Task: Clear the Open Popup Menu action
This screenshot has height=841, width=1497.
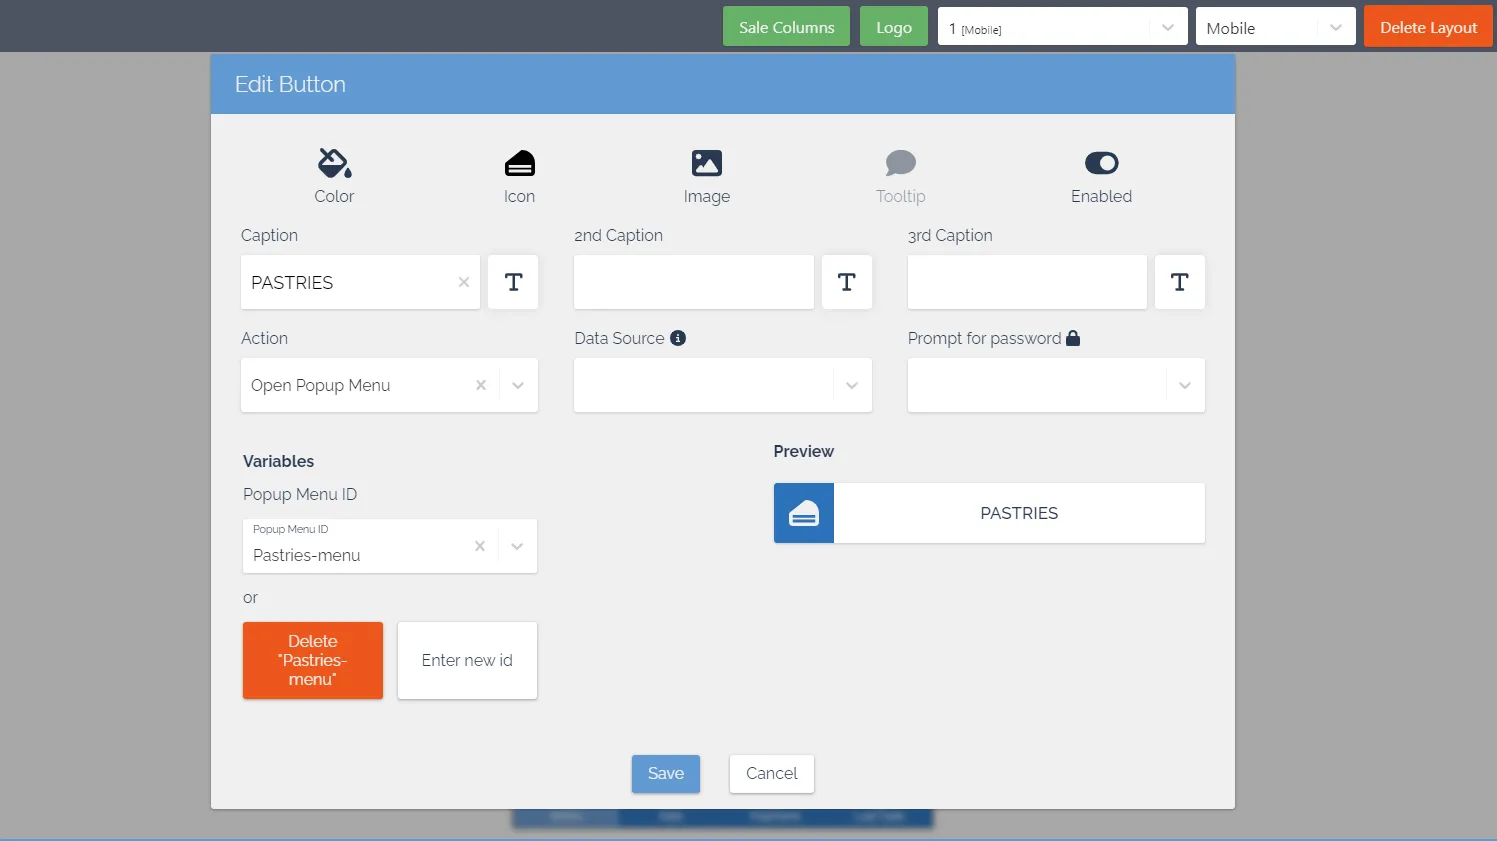Action: (481, 385)
